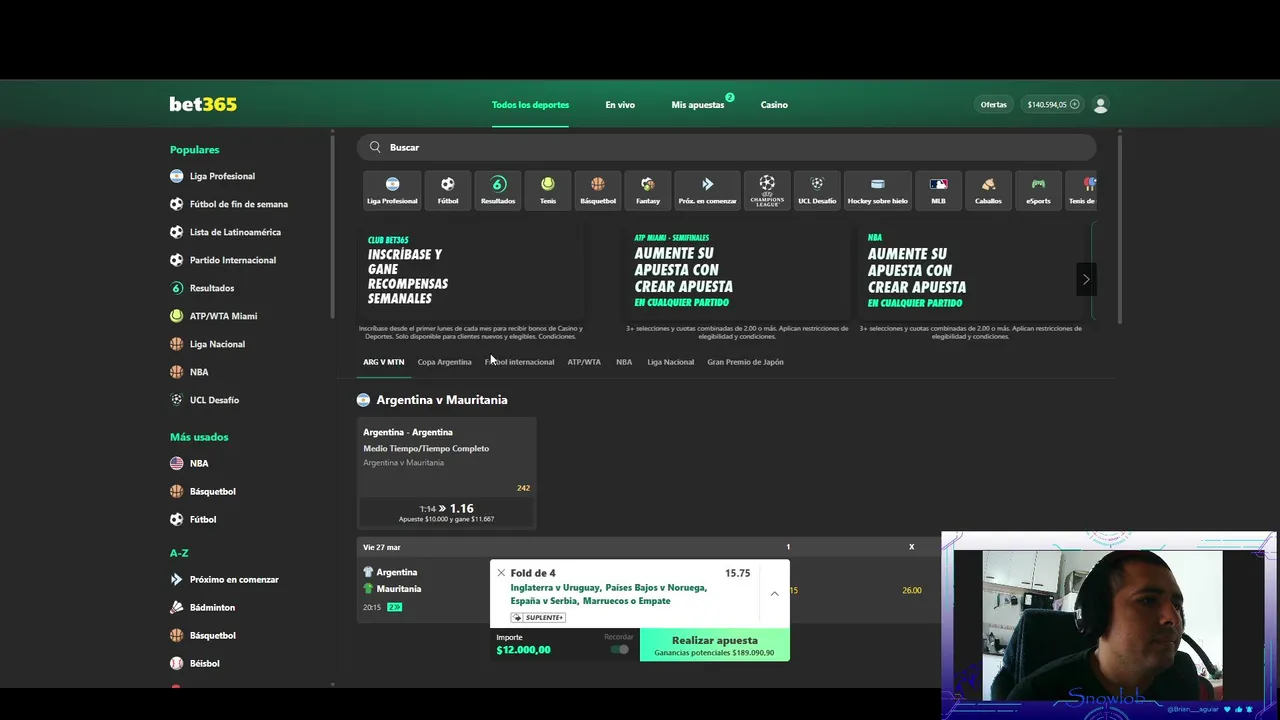Click the left sidebar scrollbar
Screen dimensions: 1280x720
pos(332,226)
